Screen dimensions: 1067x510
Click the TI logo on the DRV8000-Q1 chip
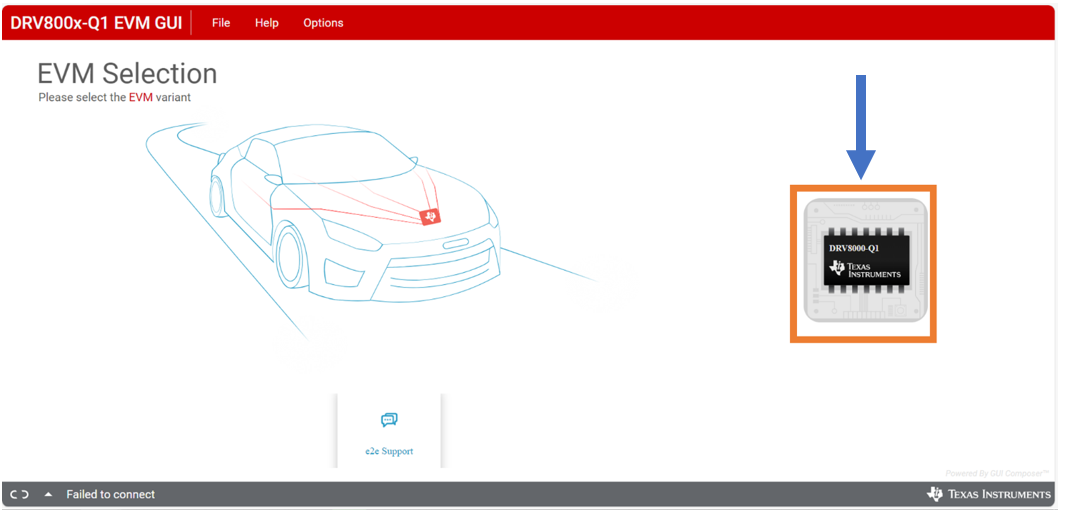click(x=837, y=268)
